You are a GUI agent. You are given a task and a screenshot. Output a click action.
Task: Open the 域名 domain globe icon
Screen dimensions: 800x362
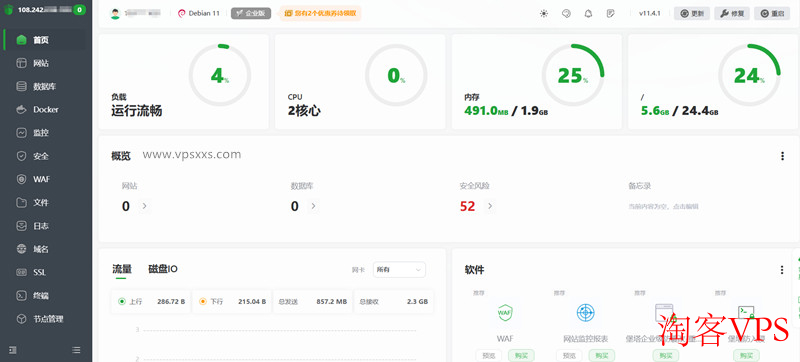pos(21,249)
